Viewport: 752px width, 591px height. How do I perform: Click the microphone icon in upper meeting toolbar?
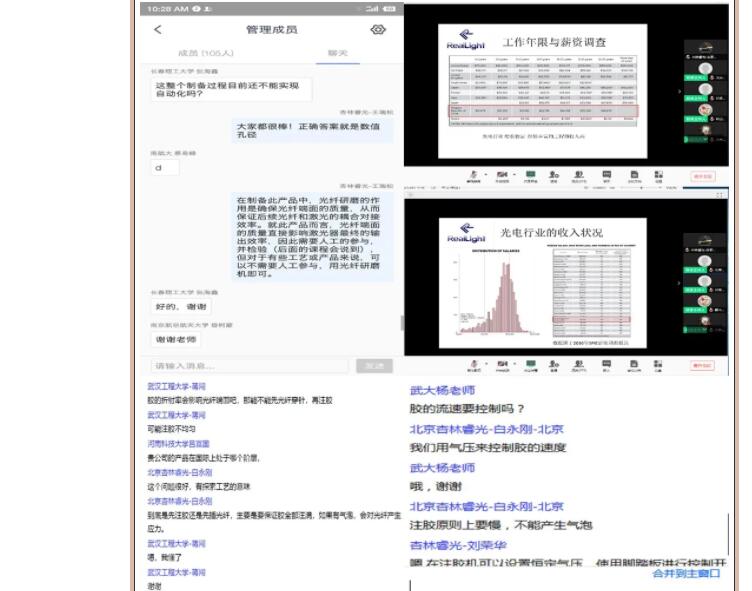(473, 174)
